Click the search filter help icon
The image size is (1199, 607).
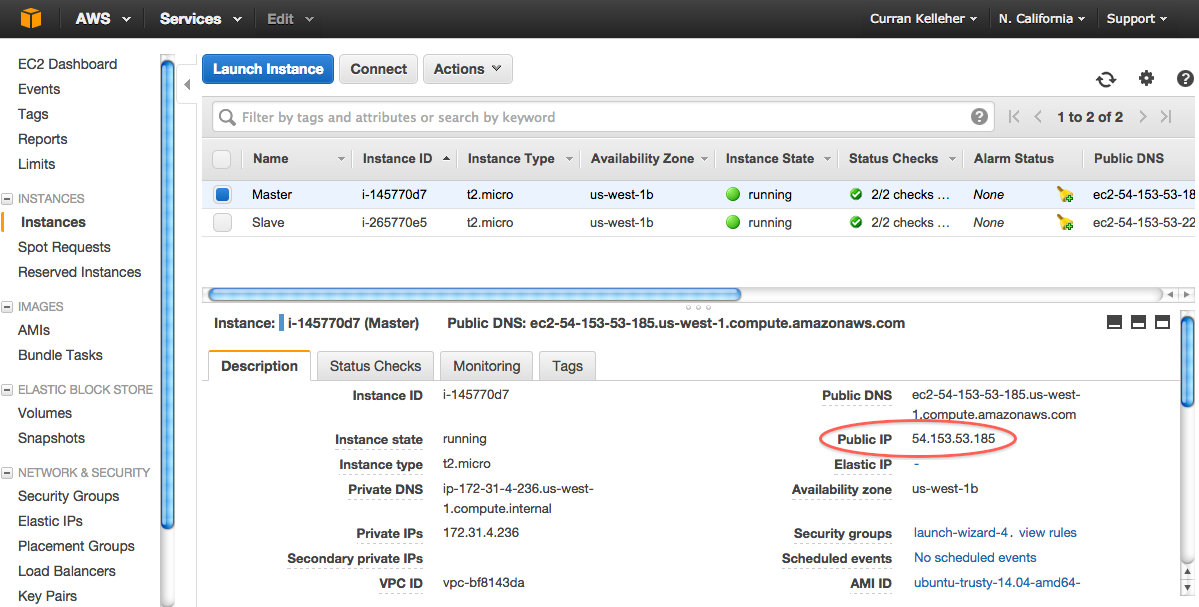[979, 117]
